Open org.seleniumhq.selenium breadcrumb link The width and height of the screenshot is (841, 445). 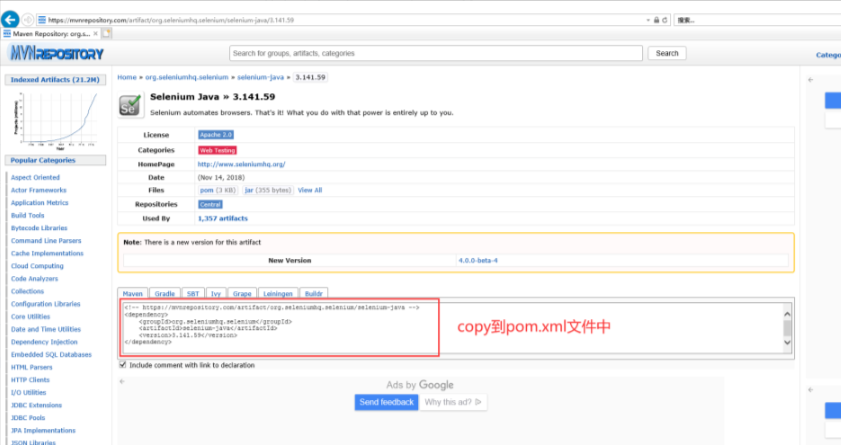pos(187,77)
